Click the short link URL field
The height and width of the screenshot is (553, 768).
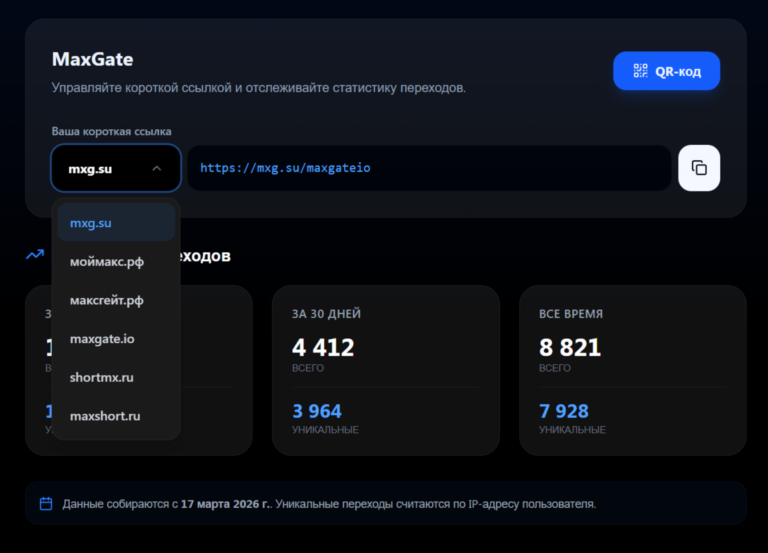point(428,168)
